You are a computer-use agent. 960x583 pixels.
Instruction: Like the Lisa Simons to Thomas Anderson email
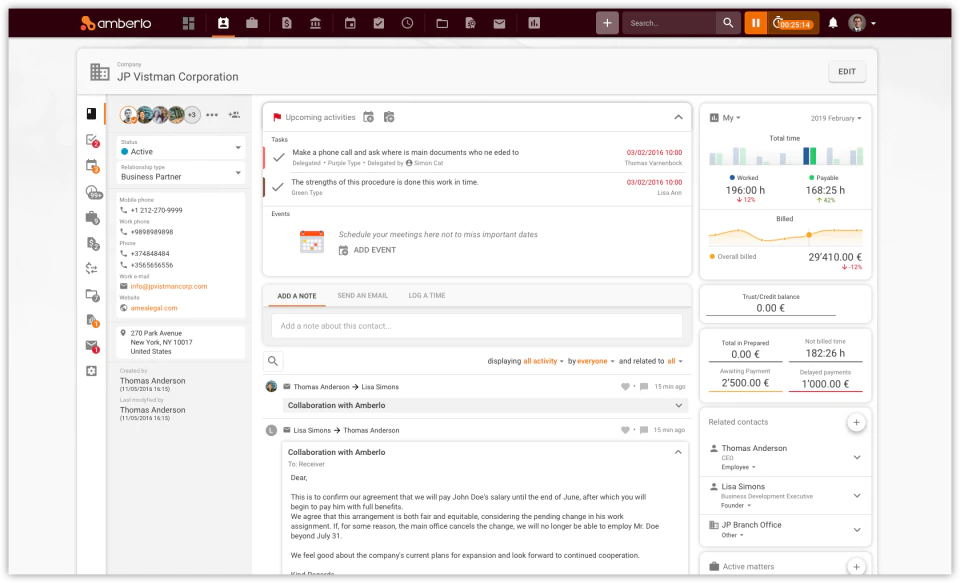(x=625, y=430)
